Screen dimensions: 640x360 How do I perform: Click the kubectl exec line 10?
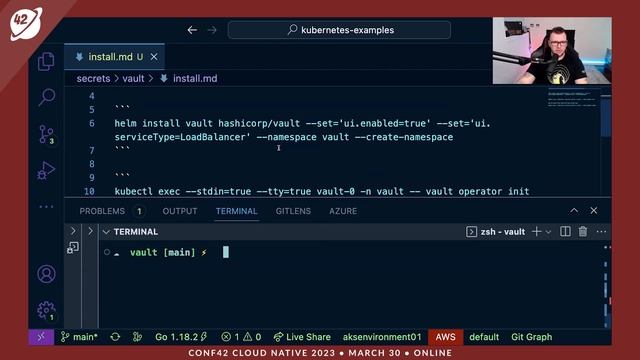click(322, 191)
